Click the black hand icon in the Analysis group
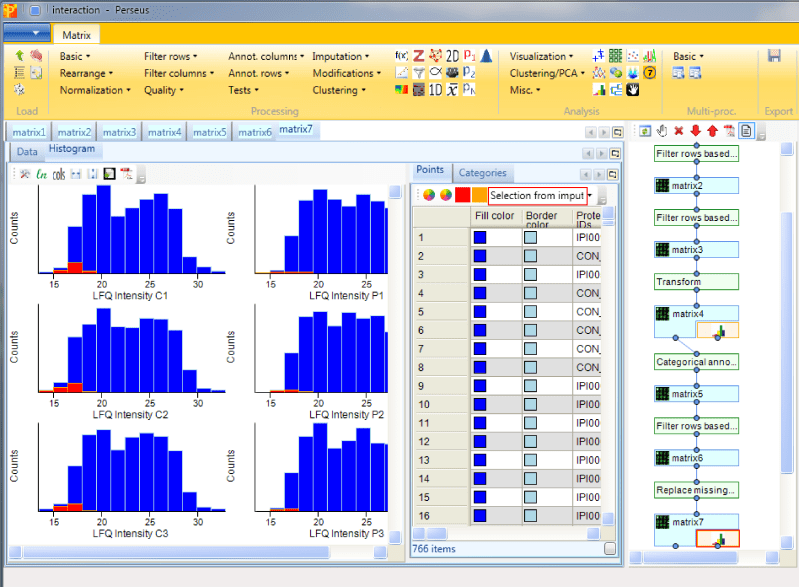 coord(632,90)
